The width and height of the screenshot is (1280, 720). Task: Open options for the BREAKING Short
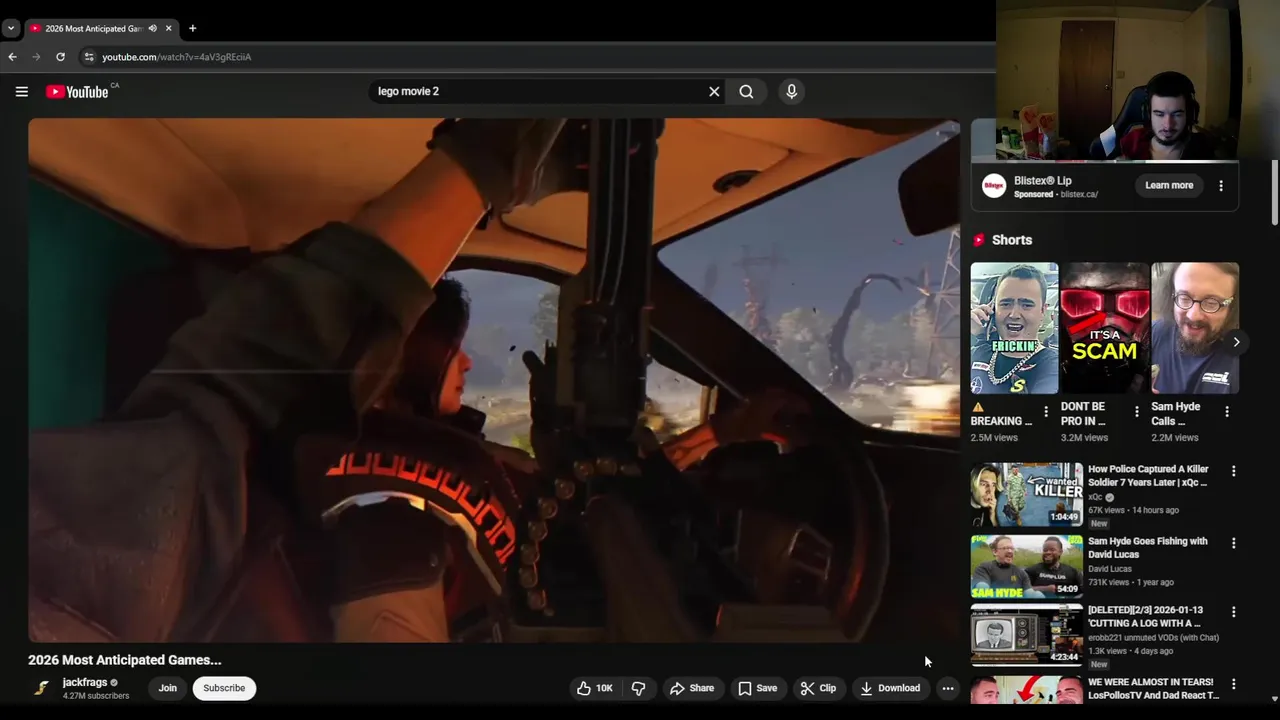pyautogui.click(x=1046, y=411)
